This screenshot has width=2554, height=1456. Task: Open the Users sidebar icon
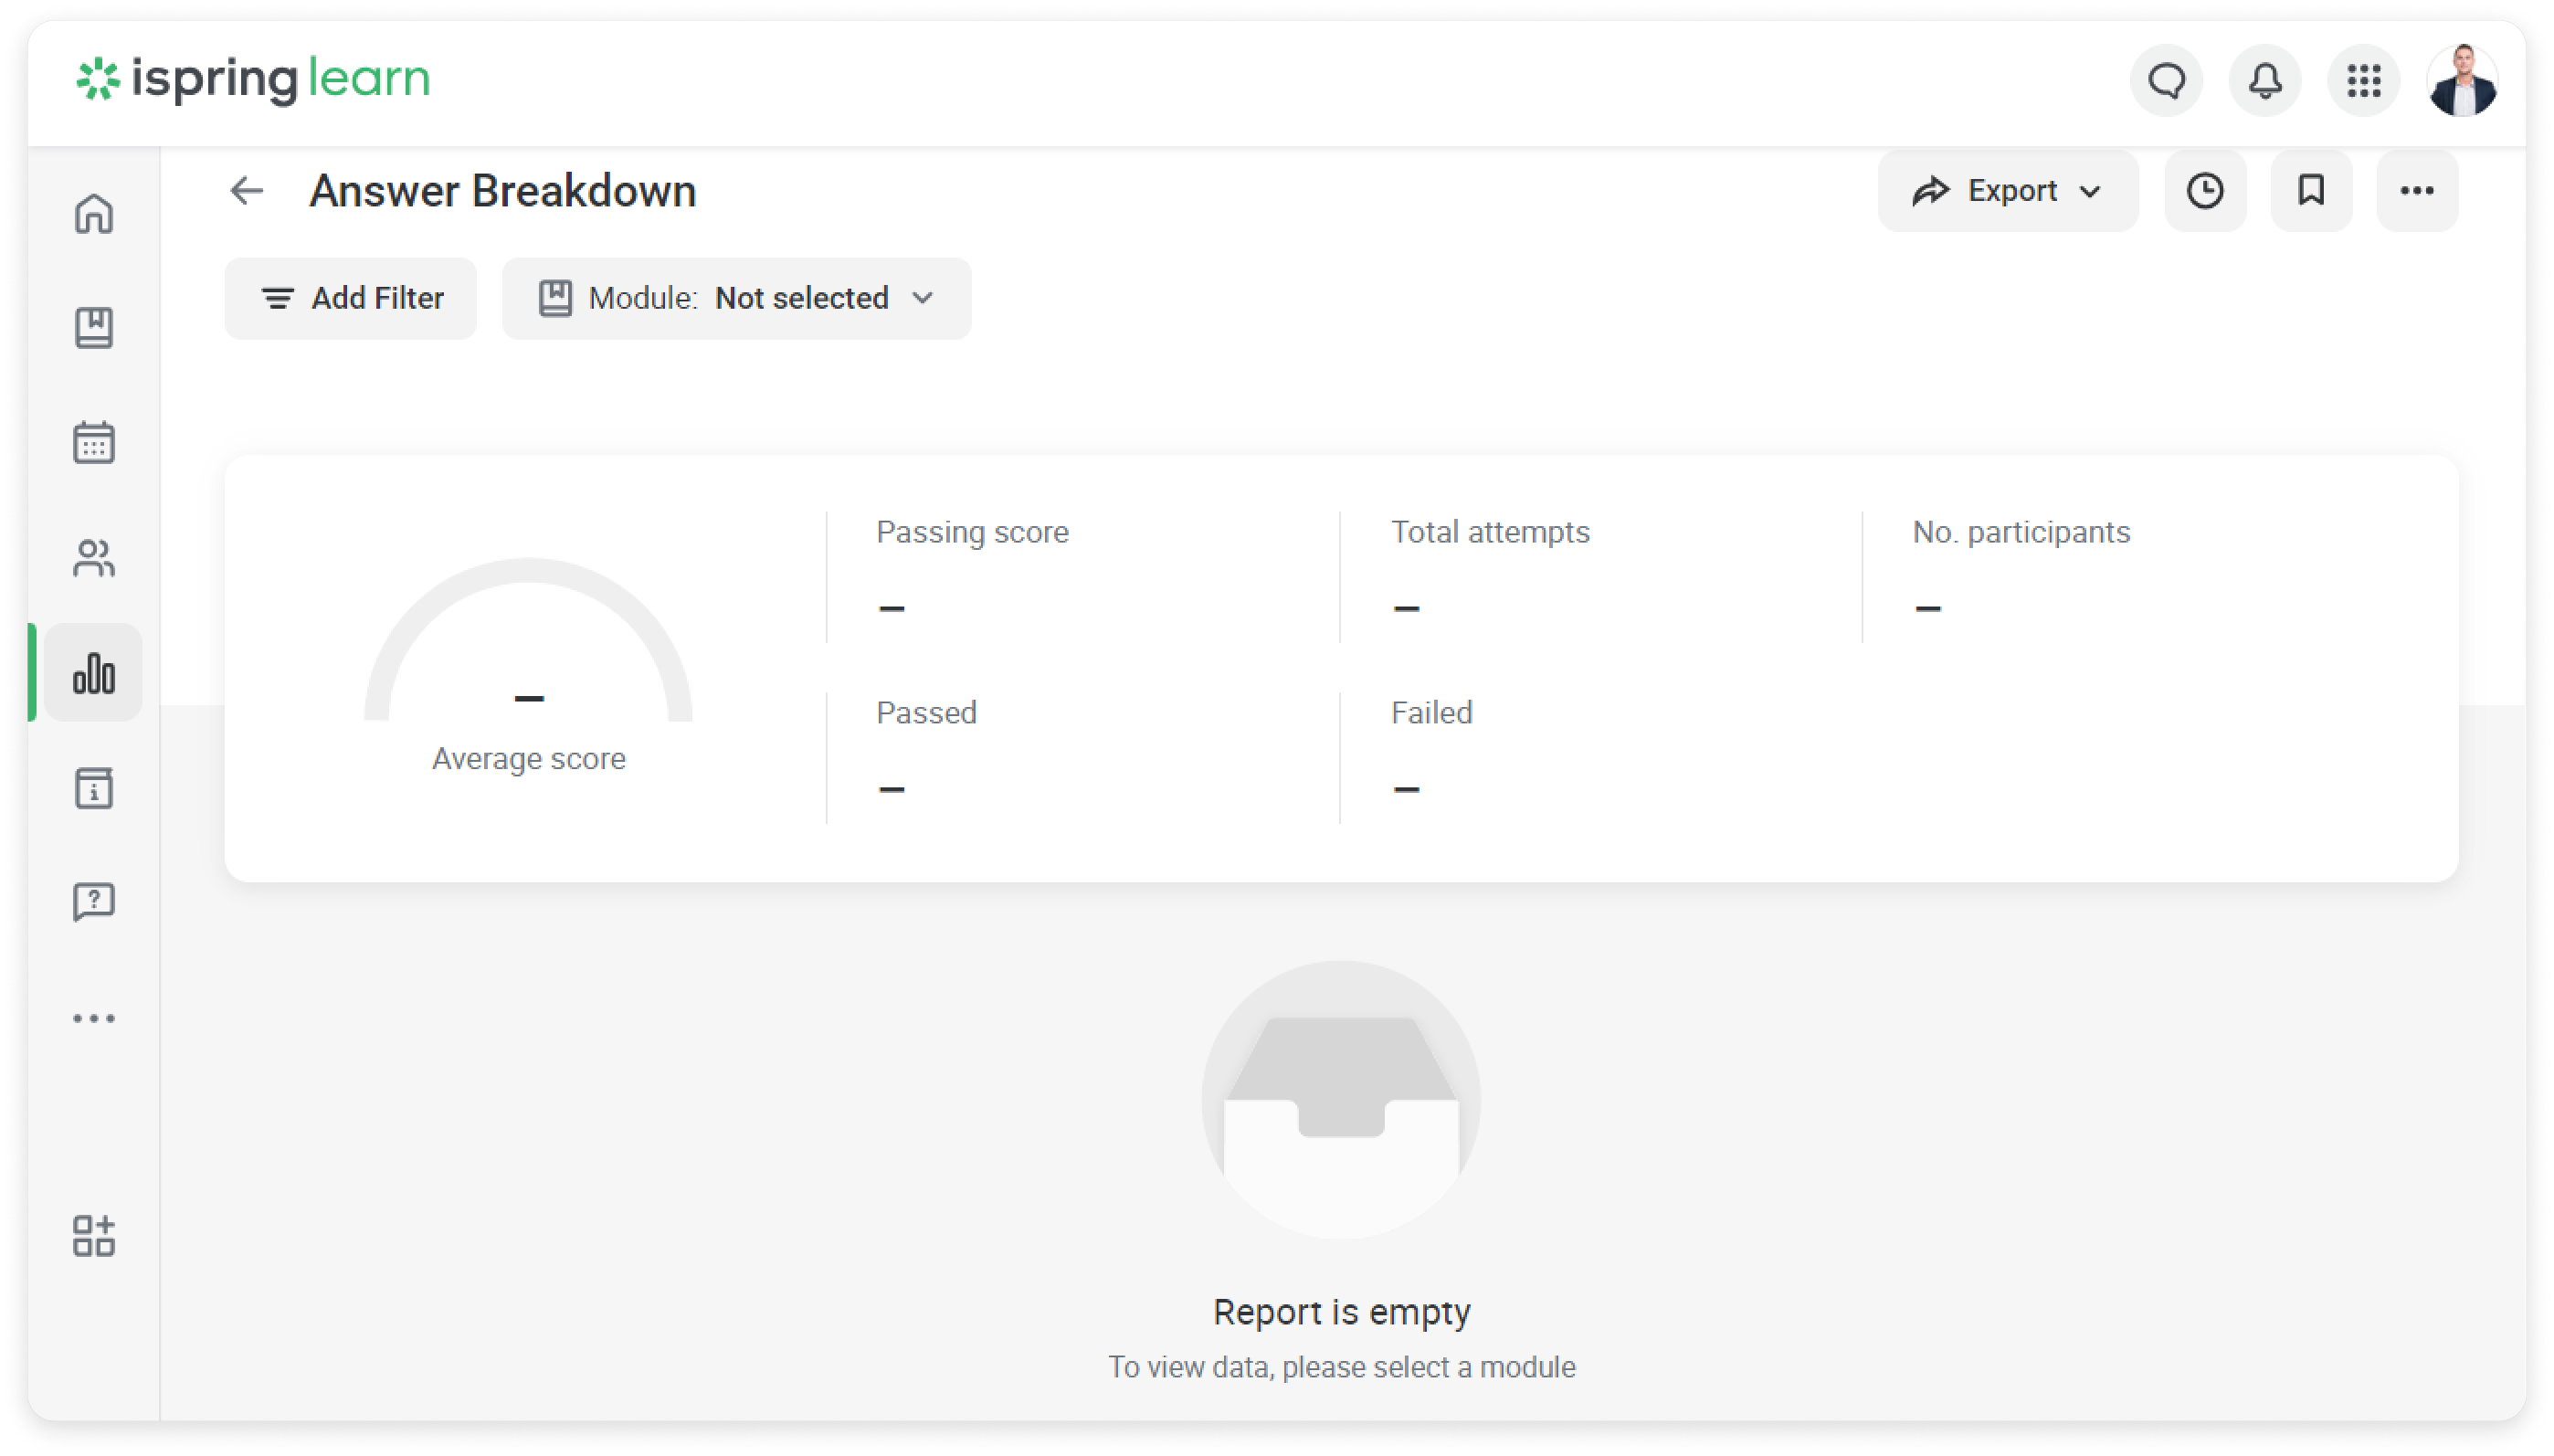coord(94,558)
